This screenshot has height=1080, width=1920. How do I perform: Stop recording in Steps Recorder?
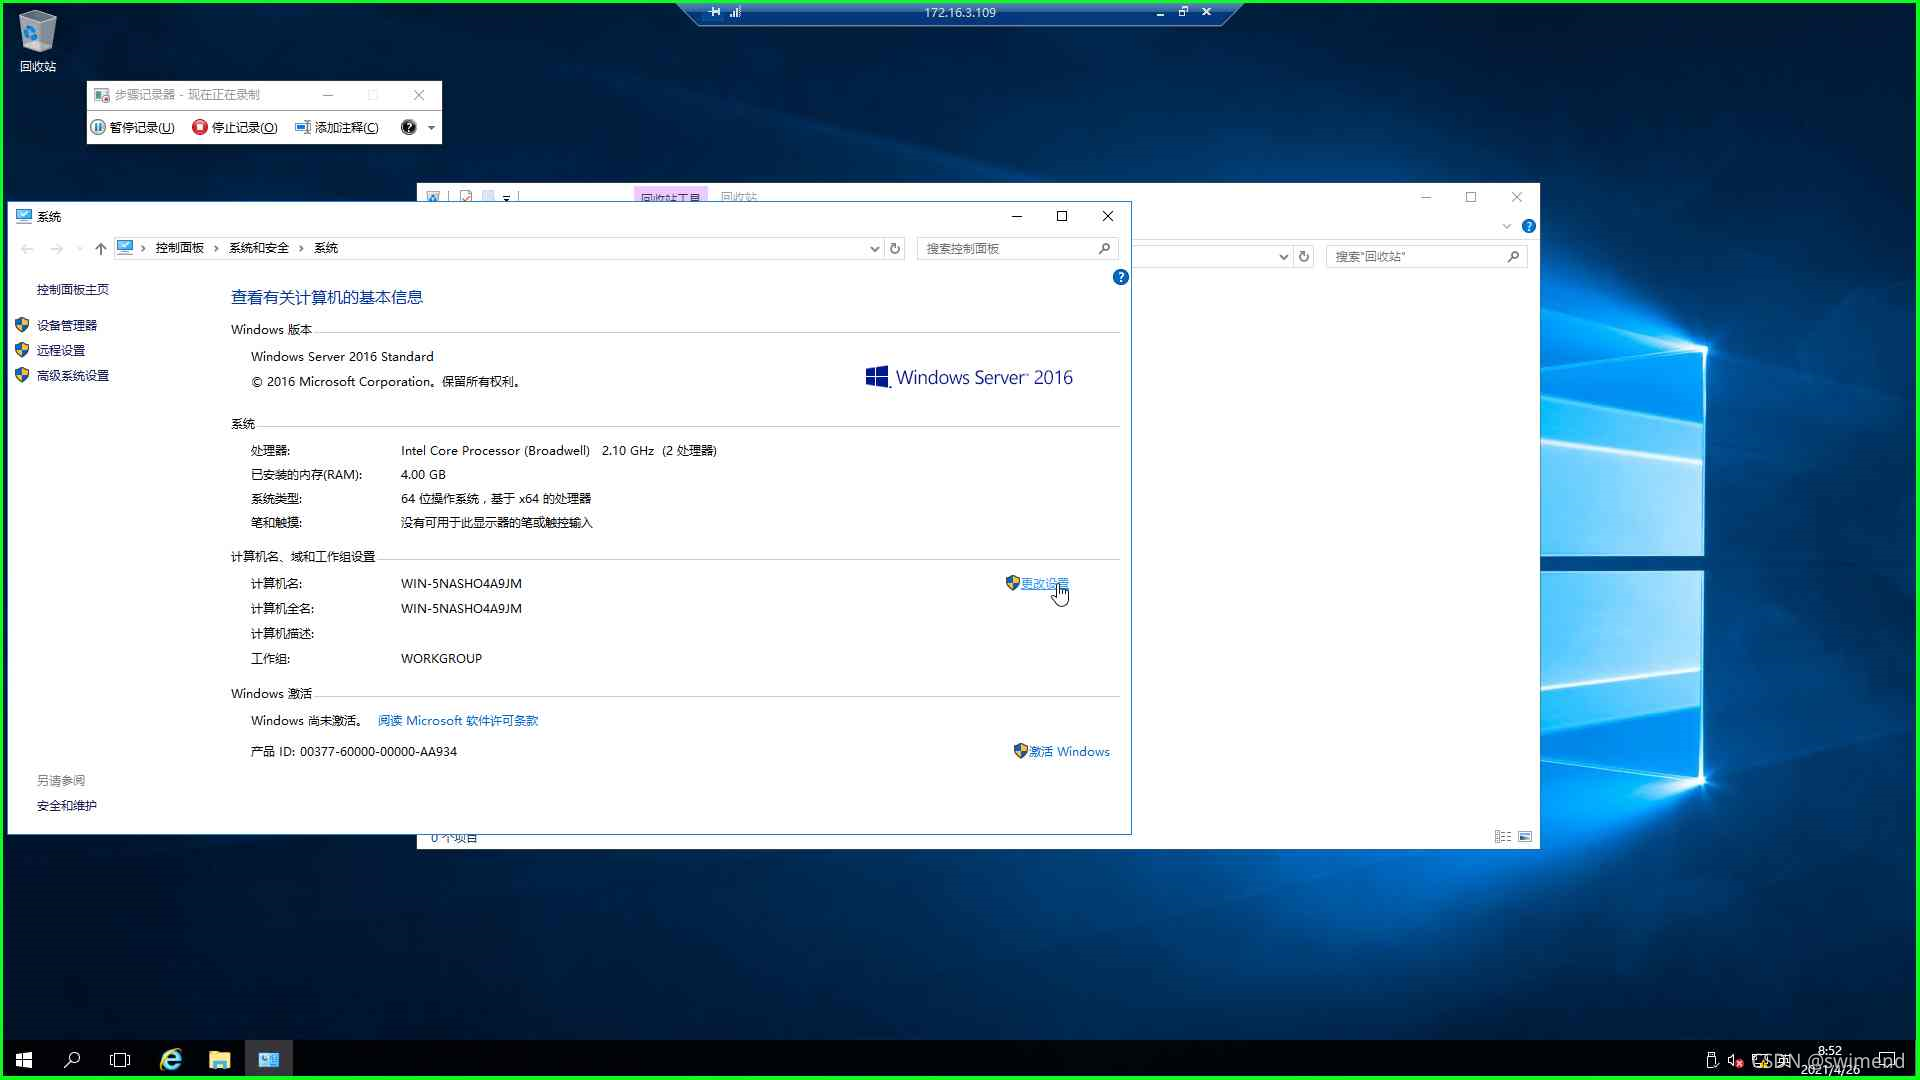point(235,127)
